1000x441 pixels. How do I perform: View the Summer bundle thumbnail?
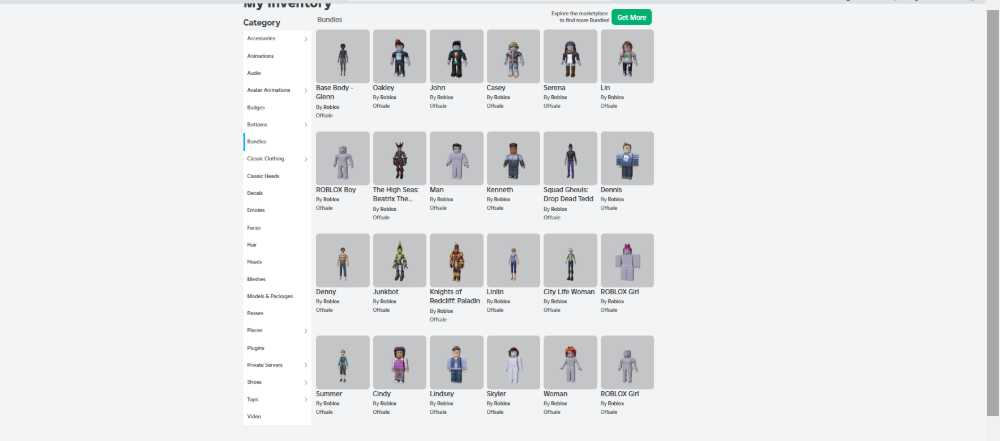[x=342, y=363]
